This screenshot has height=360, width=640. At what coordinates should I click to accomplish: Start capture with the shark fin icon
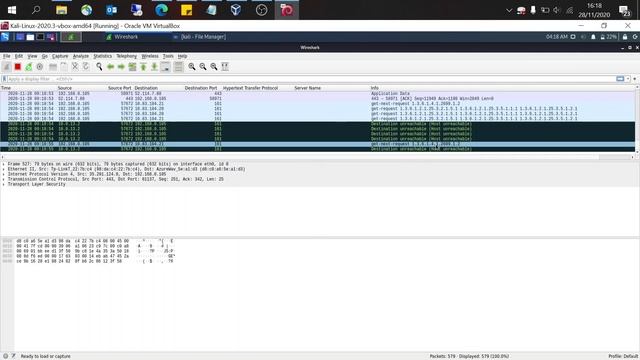pos(7,67)
